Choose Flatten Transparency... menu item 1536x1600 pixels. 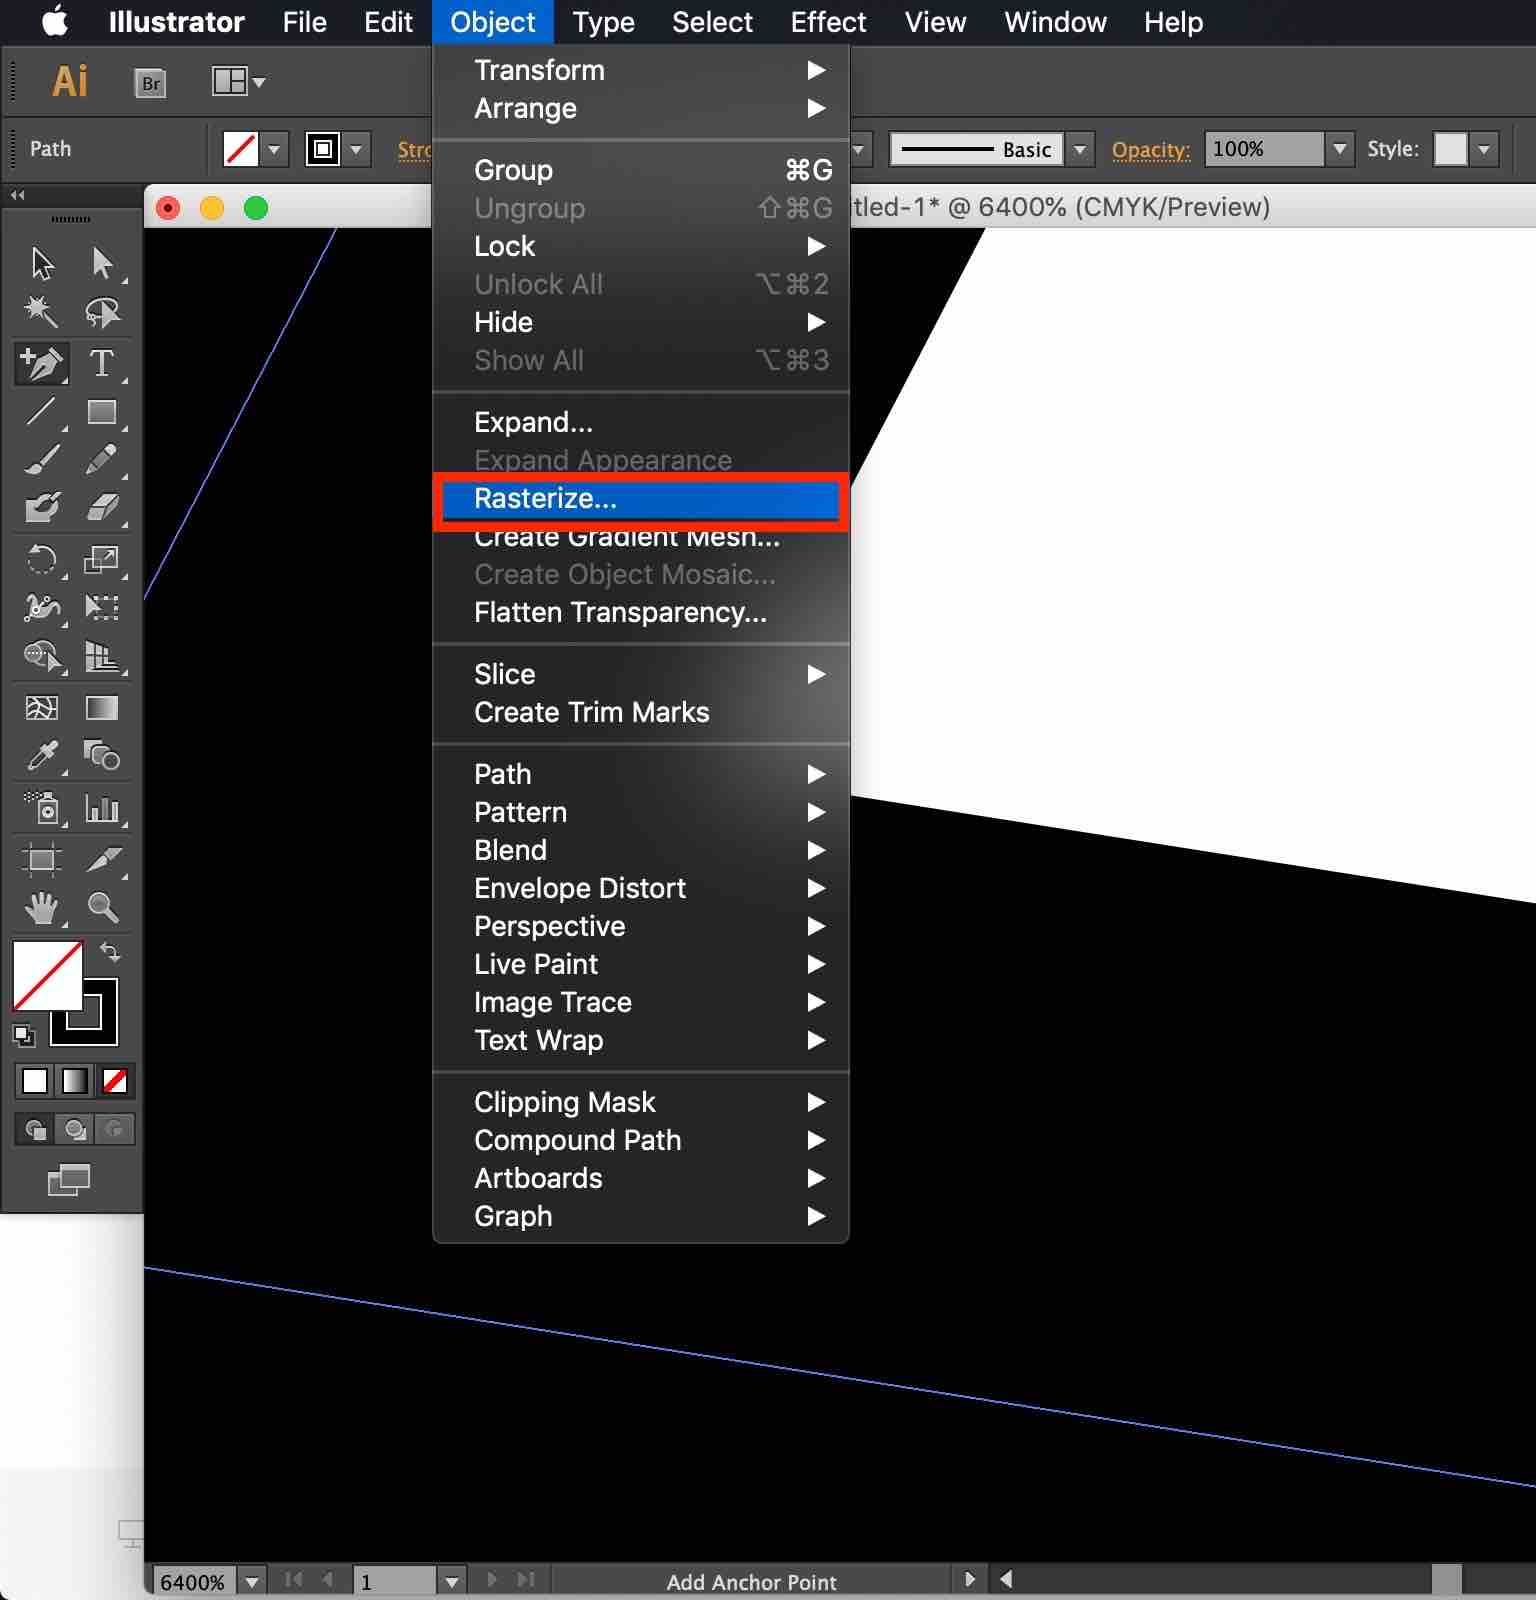click(x=641, y=612)
